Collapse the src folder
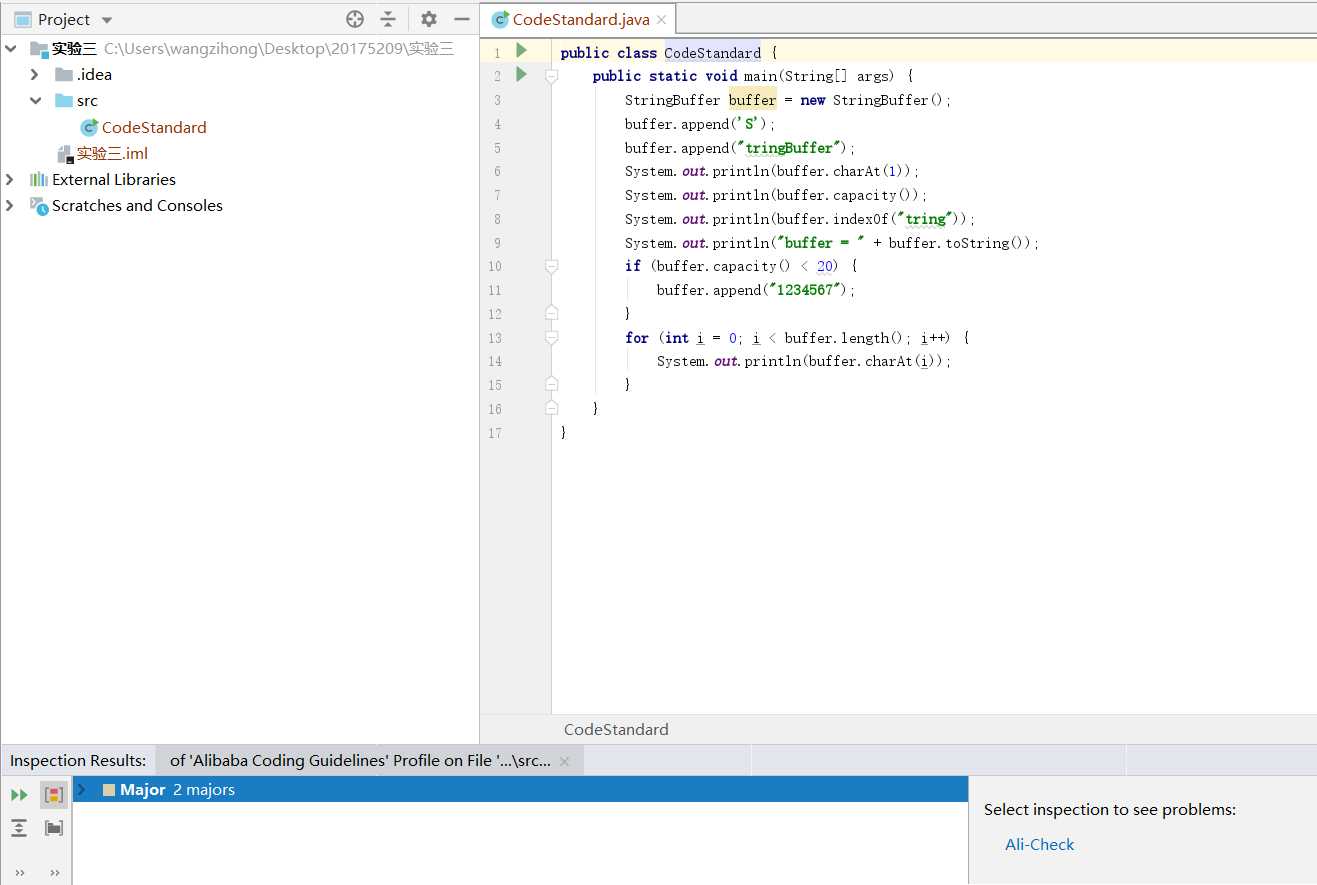The image size is (1317, 885). 35,101
